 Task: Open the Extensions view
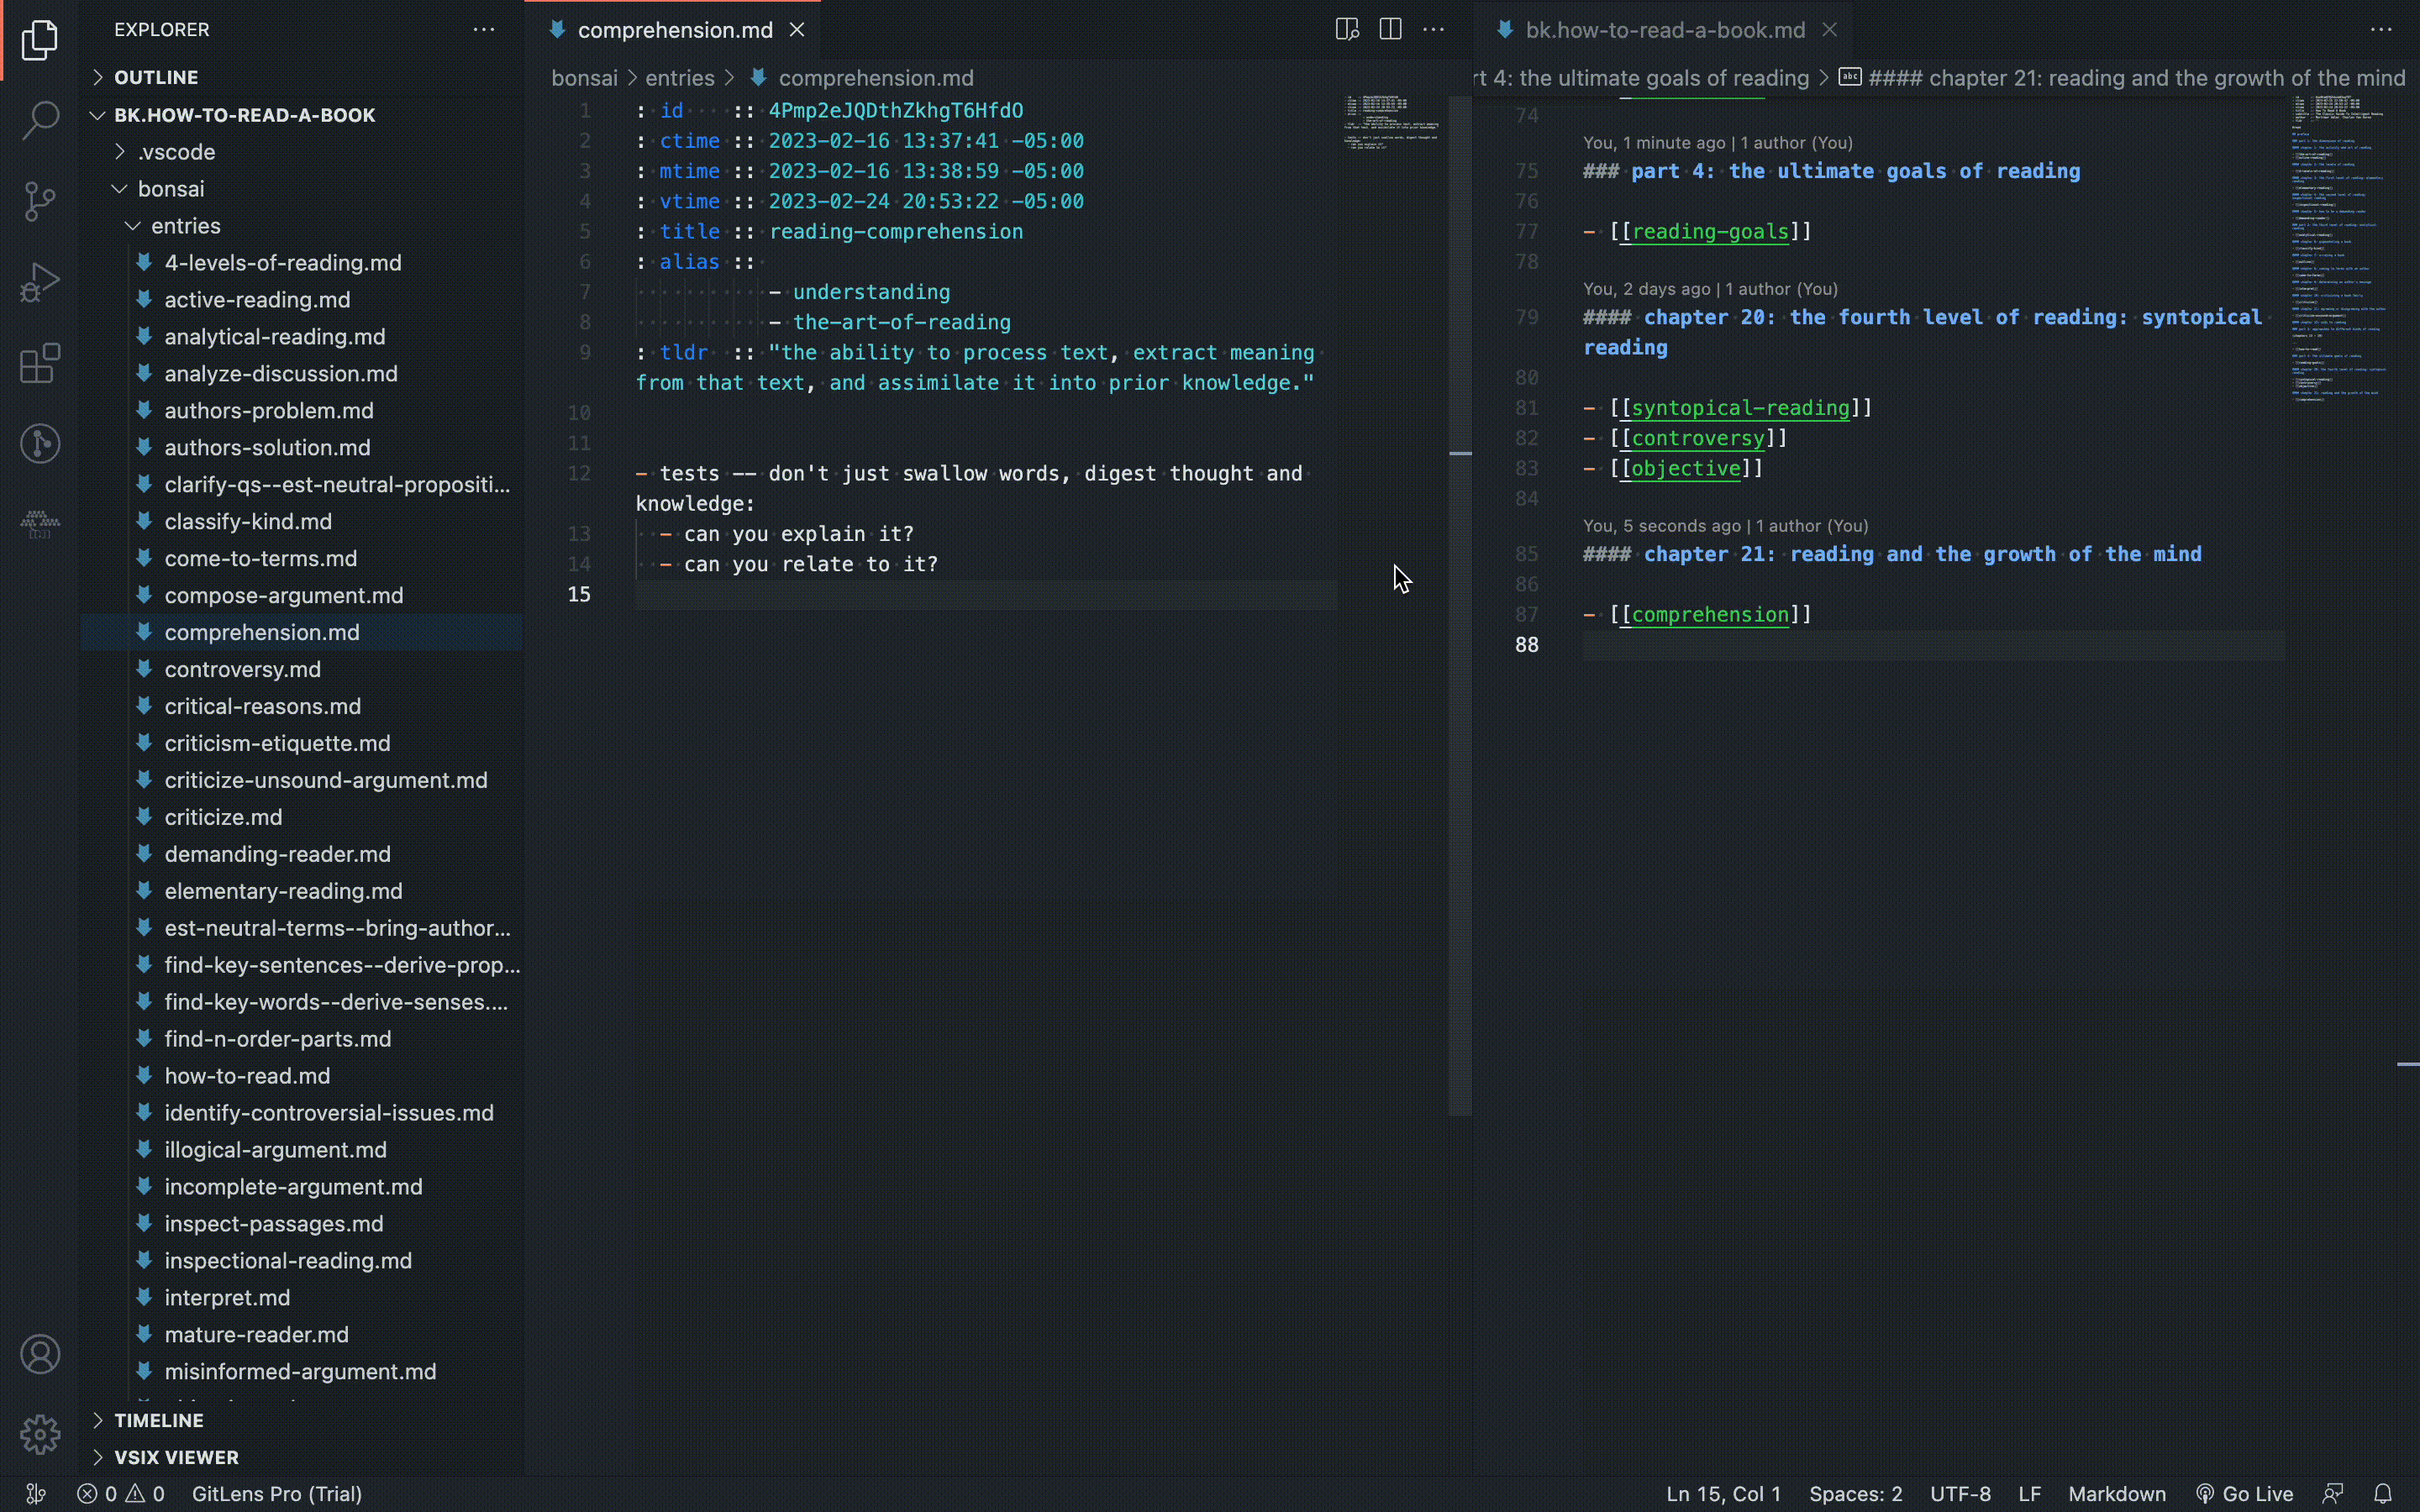40,363
